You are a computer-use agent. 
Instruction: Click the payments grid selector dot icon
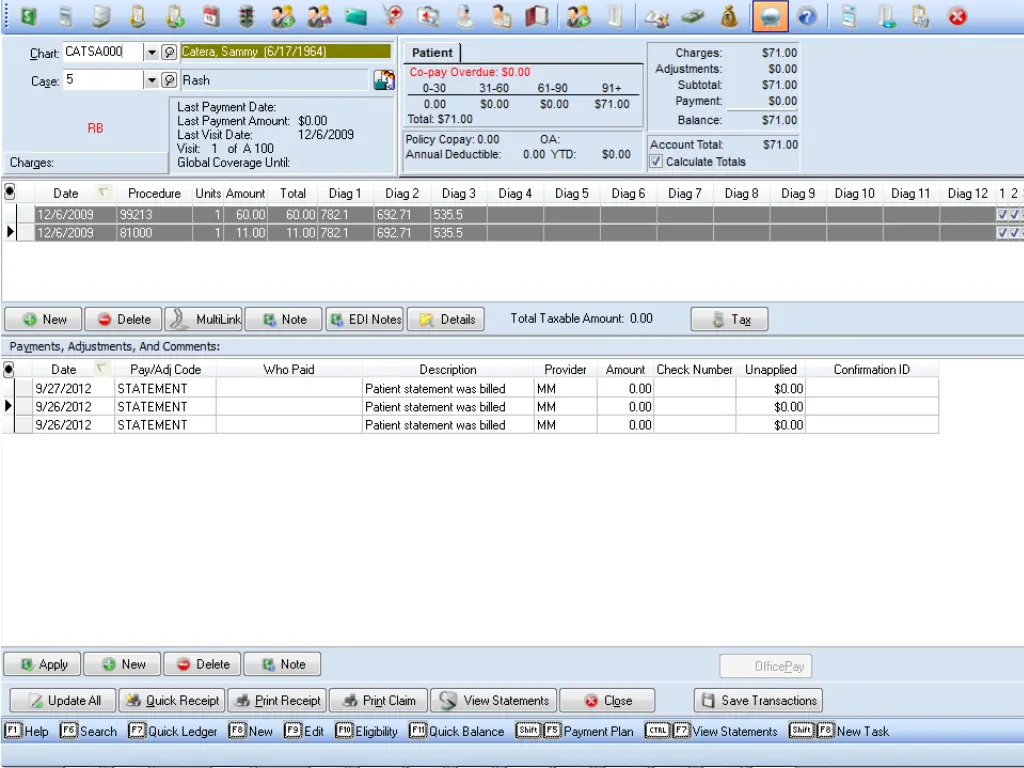[x=8, y=370]
